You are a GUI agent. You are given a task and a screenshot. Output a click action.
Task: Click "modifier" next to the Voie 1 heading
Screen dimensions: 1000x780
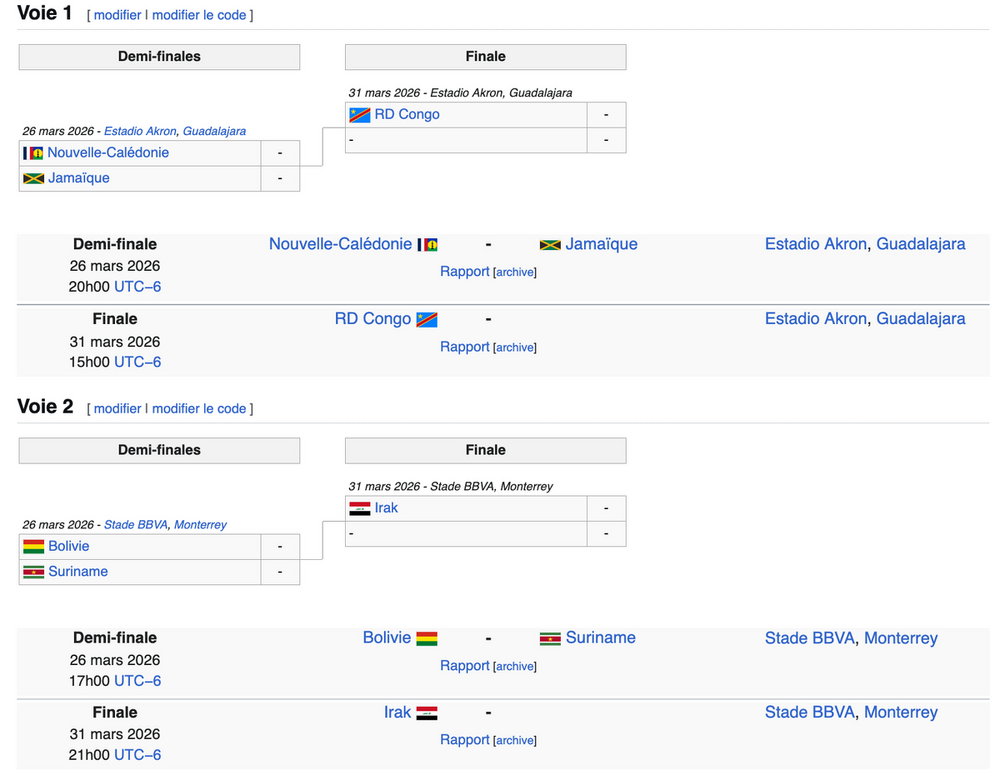click(x=117, y=15)
